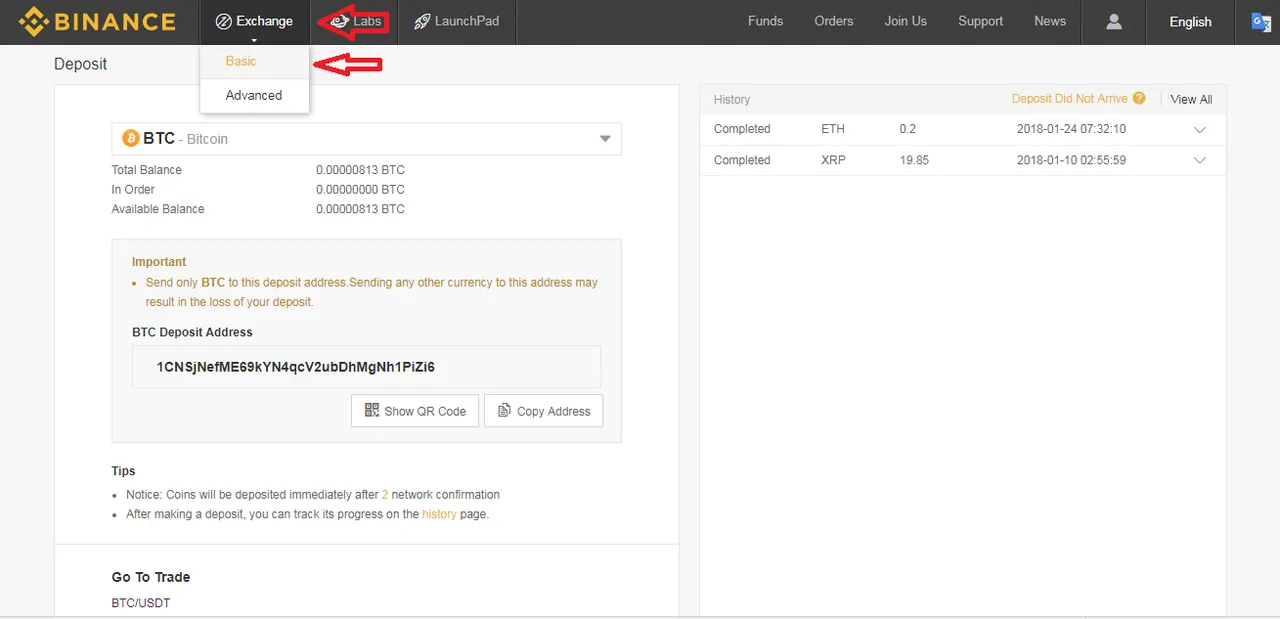Click the LaunchPad rocket icon
This screenshot has width=1280, height=619.
click(x=422, y=21)
